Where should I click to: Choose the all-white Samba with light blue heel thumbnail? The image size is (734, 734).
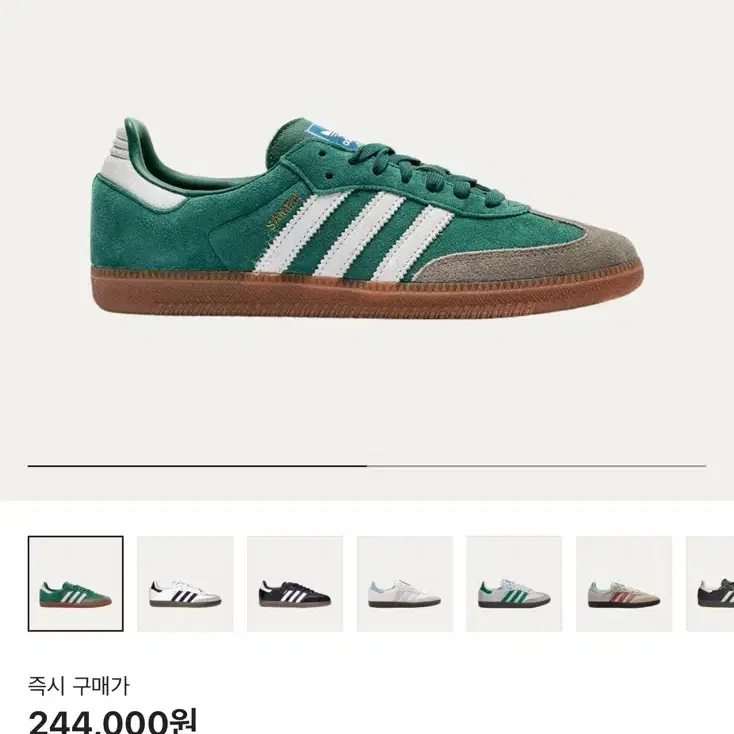coord(405,584)
